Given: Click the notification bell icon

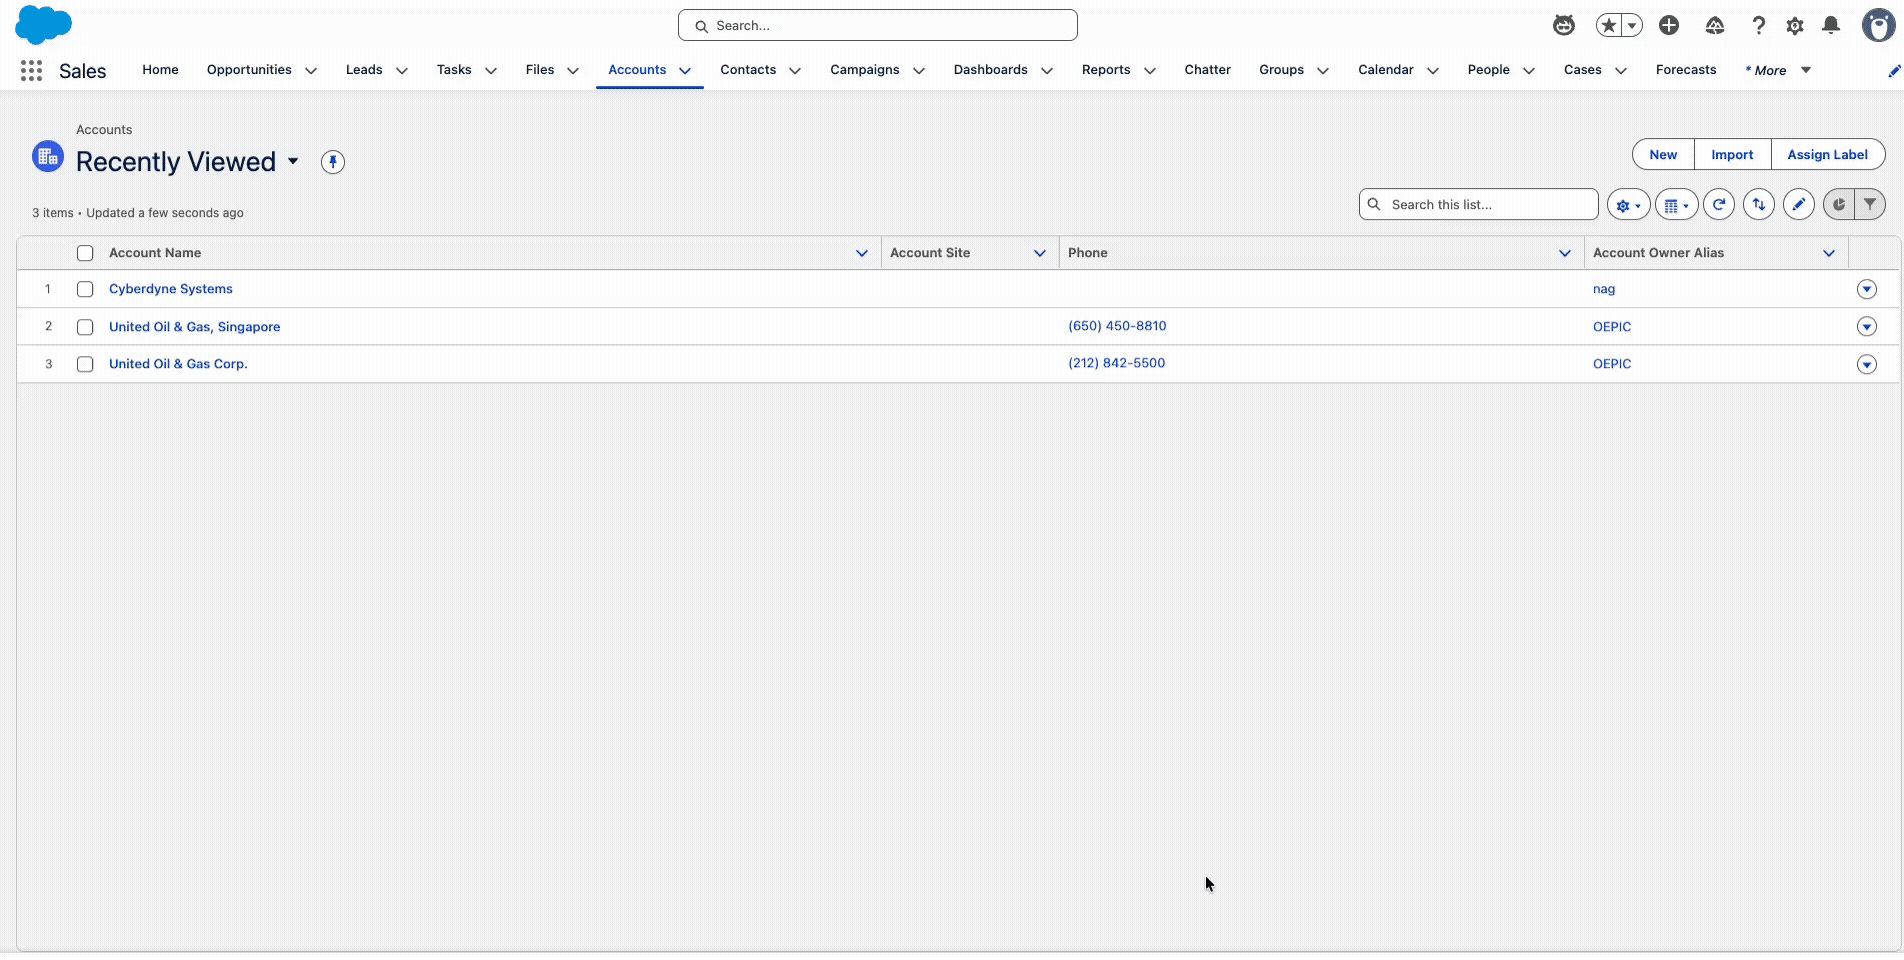Looking at the screenshot, I should pyautogui.click(x=1830, y=25).
